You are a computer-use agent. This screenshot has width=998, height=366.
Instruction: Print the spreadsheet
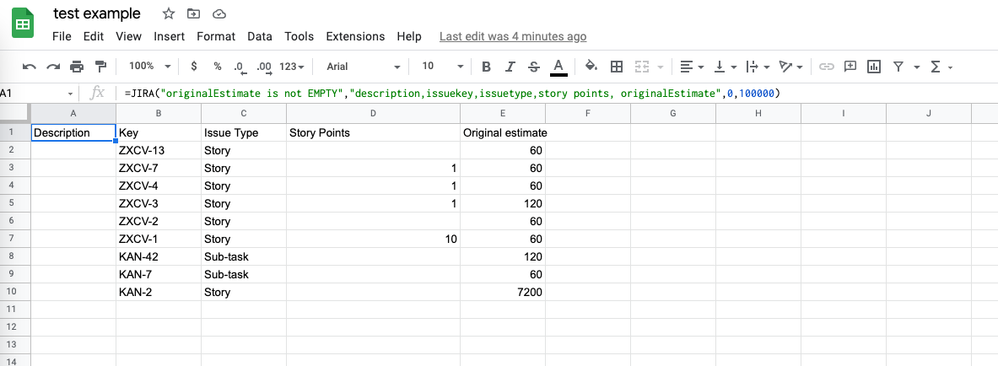tap(77, 66)
